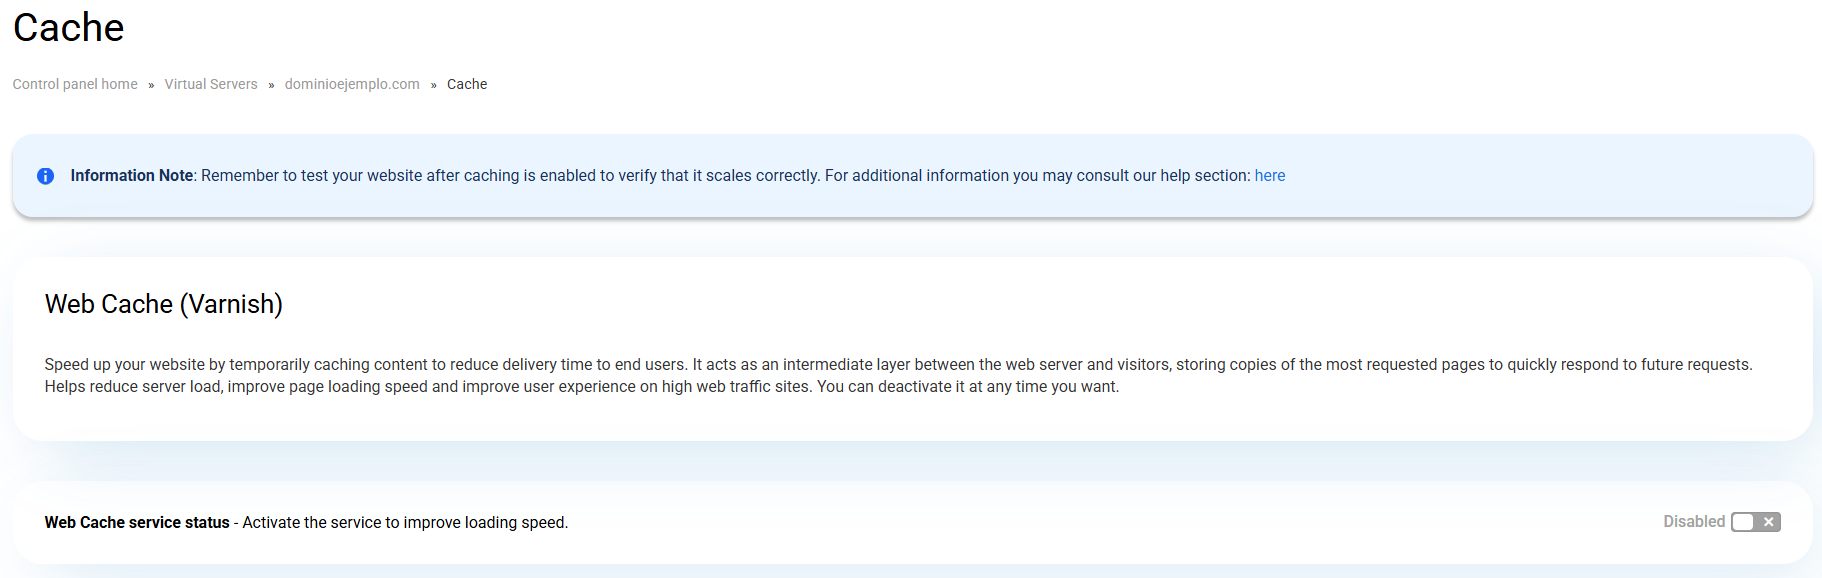Select the current Cache breadcrumb item
Image resolution: width=1822 pixels, height=578 pixels.
[x=467, y=84]
